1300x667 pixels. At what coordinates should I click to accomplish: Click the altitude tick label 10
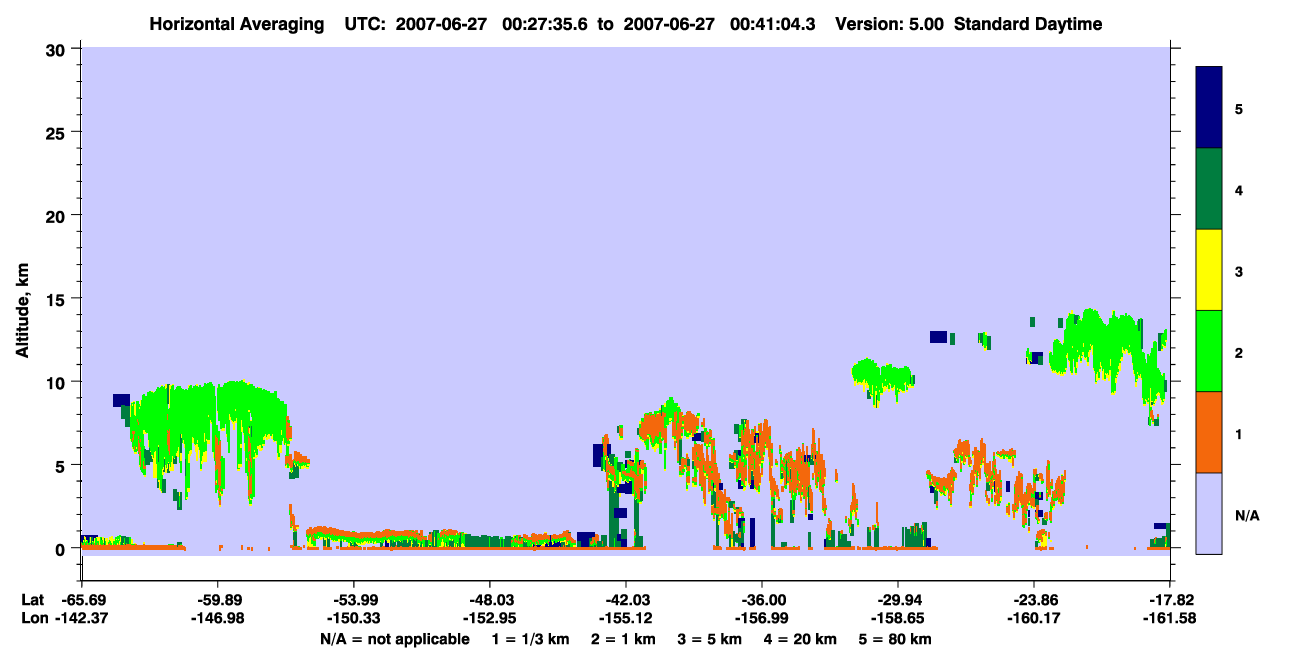(x=57, y=382)
